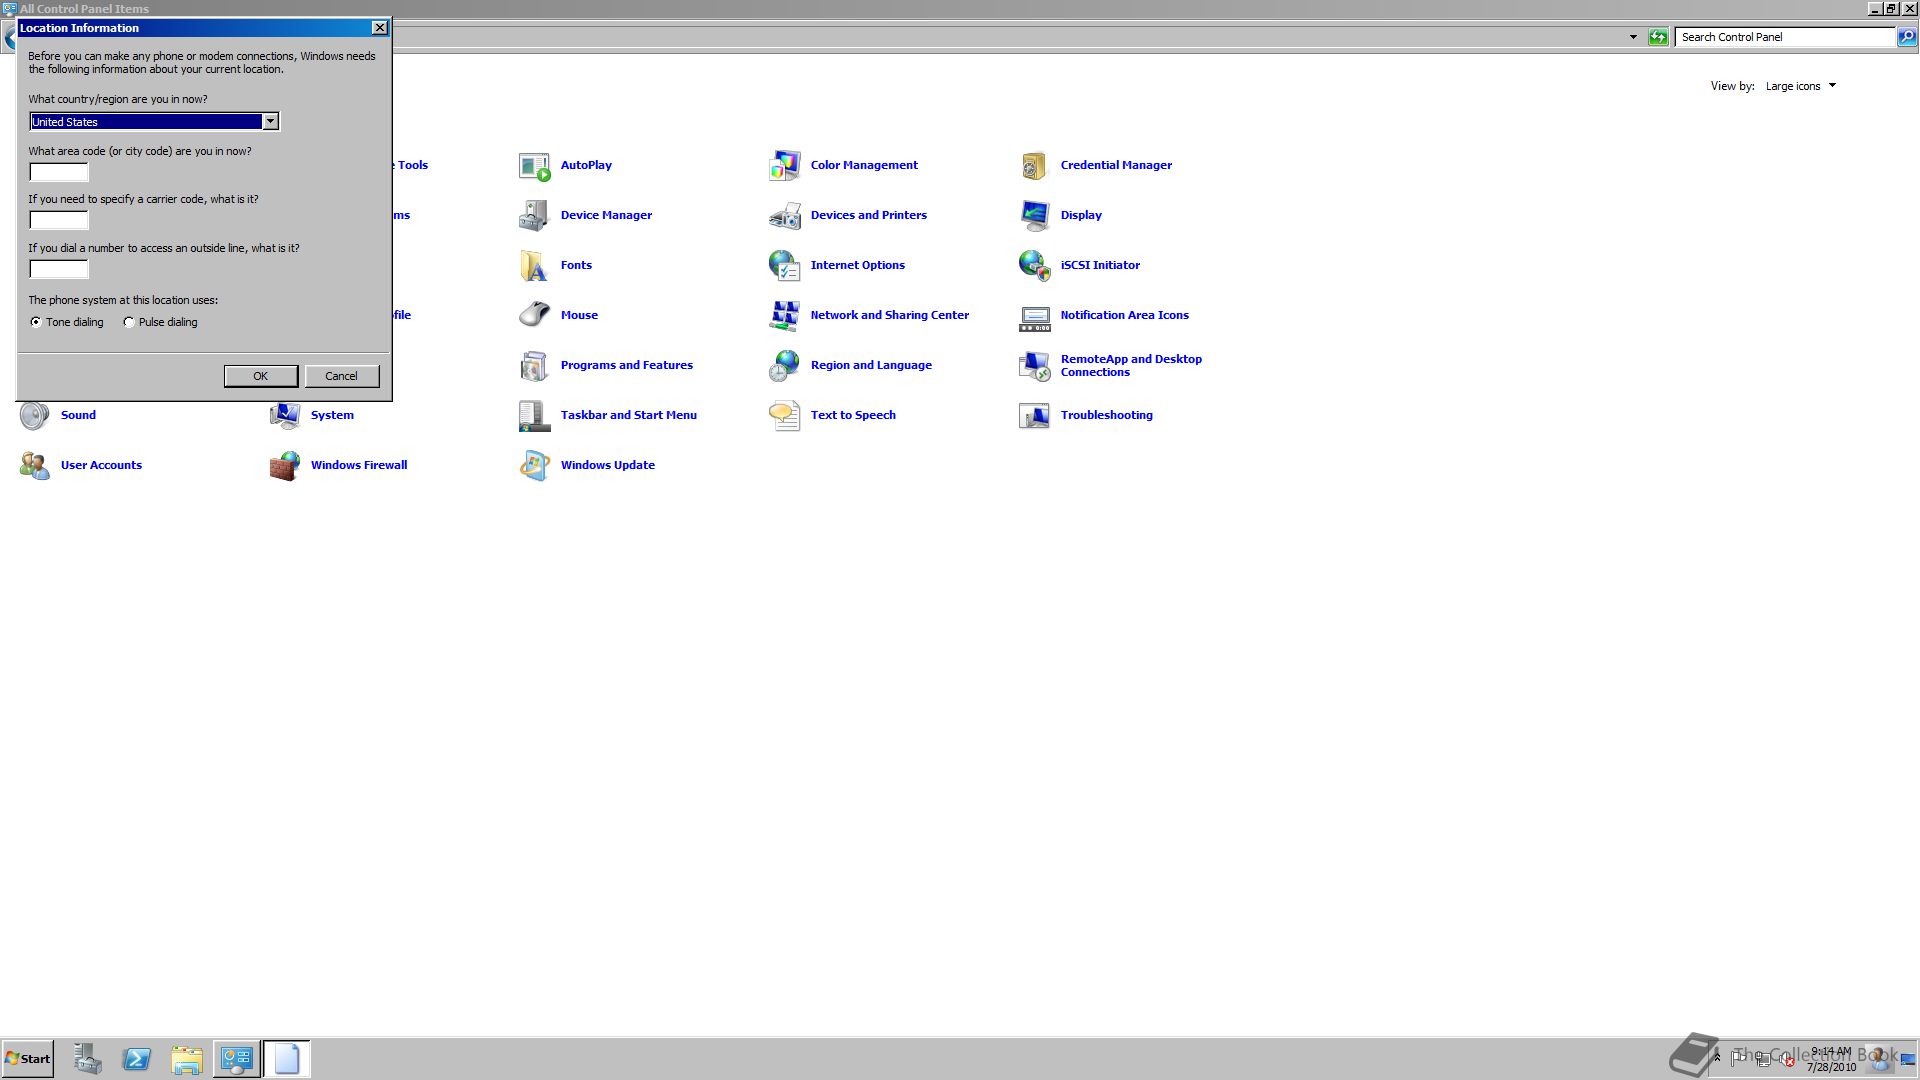Click Cancel in Location Information dialog

341,376
